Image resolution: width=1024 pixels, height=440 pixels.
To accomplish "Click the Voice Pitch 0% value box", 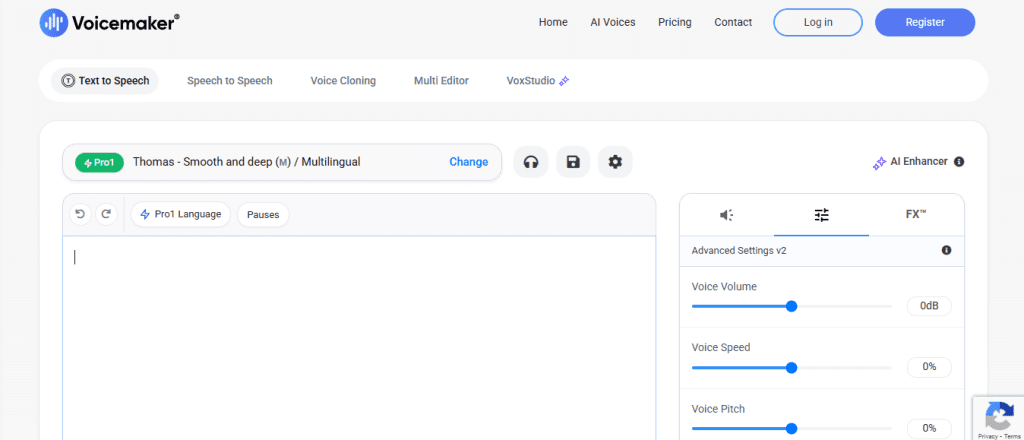I will (x=929, y=428).
